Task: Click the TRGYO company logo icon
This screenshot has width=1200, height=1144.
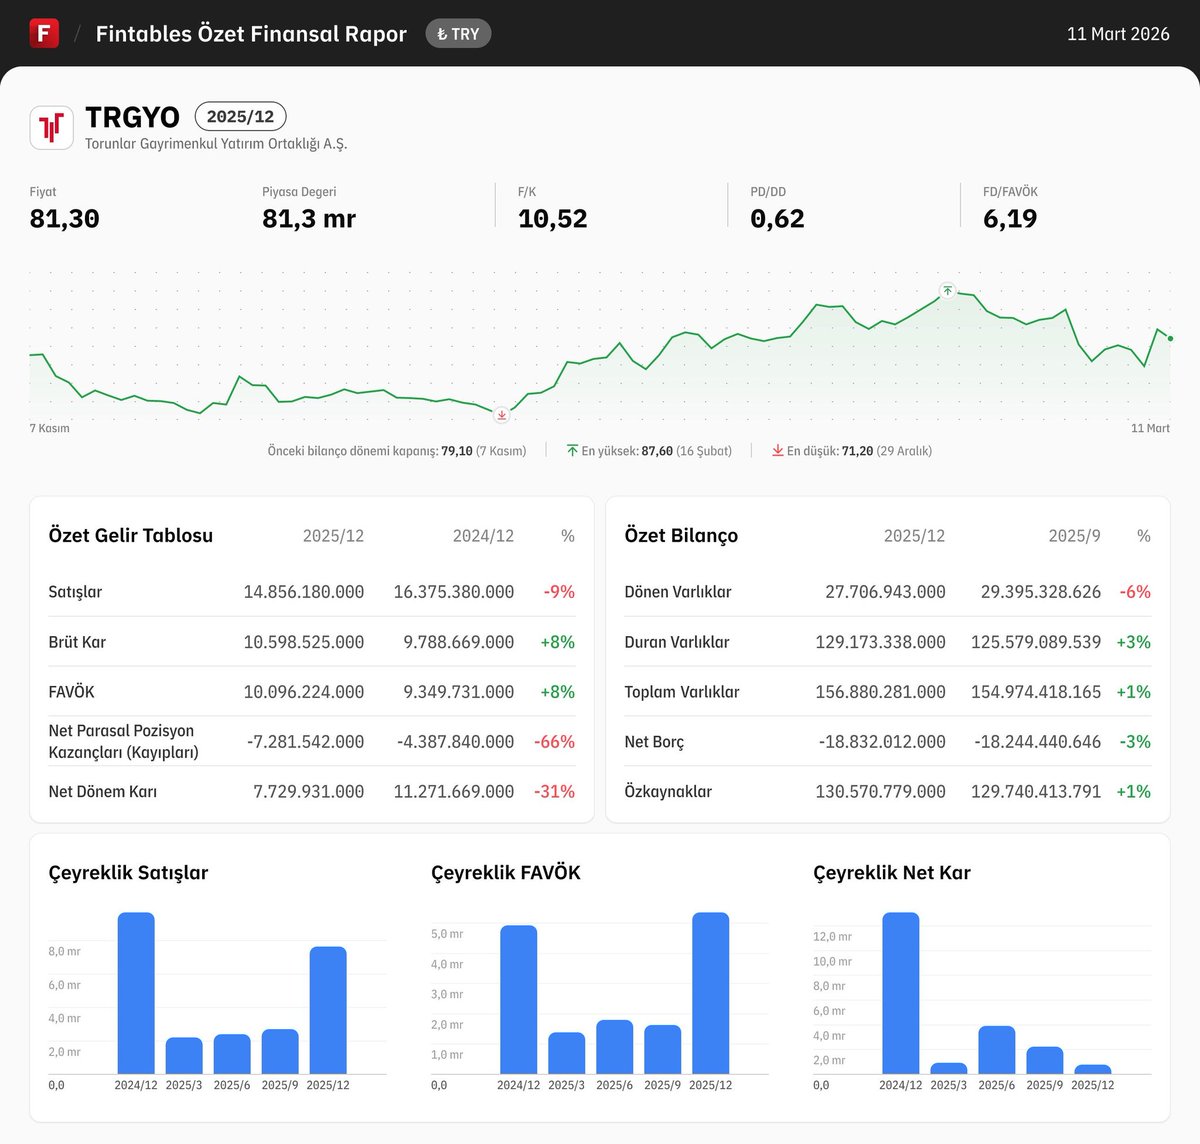Action: pyautogui.click(x=51, y=128)
